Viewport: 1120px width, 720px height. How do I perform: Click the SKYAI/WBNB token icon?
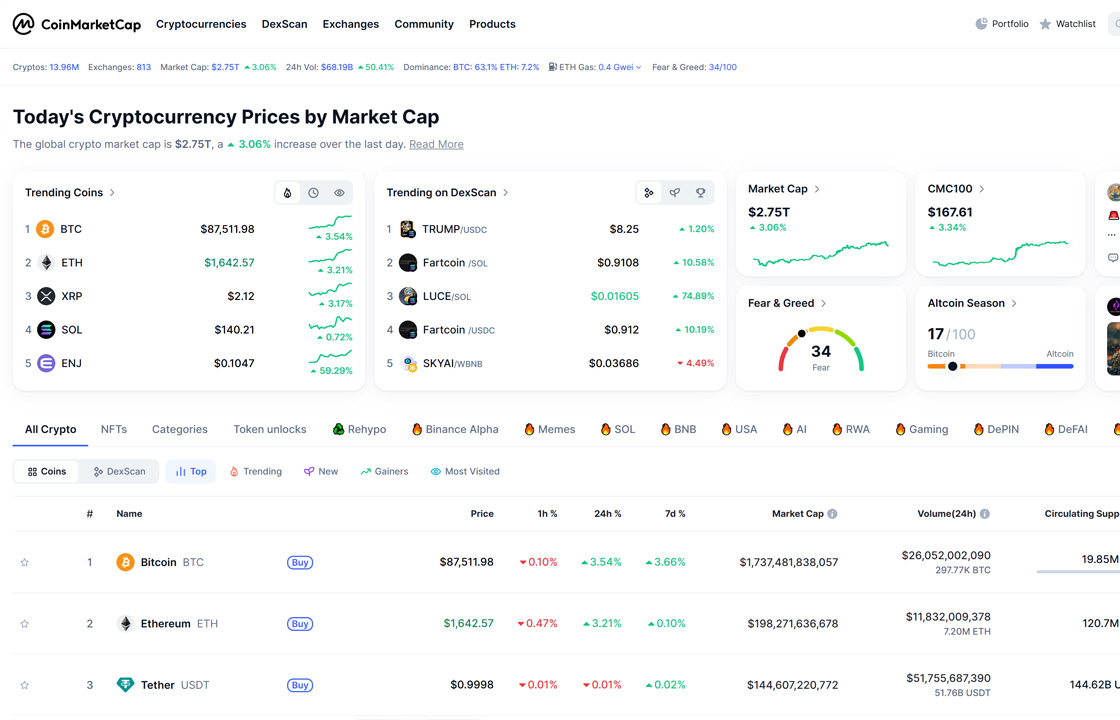pos(409,364)
